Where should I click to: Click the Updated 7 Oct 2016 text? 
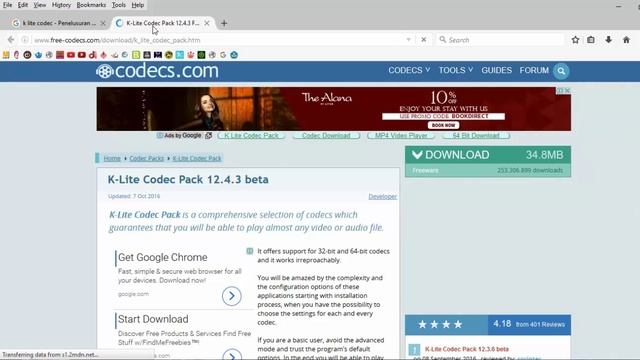click(x=134, y=196)
